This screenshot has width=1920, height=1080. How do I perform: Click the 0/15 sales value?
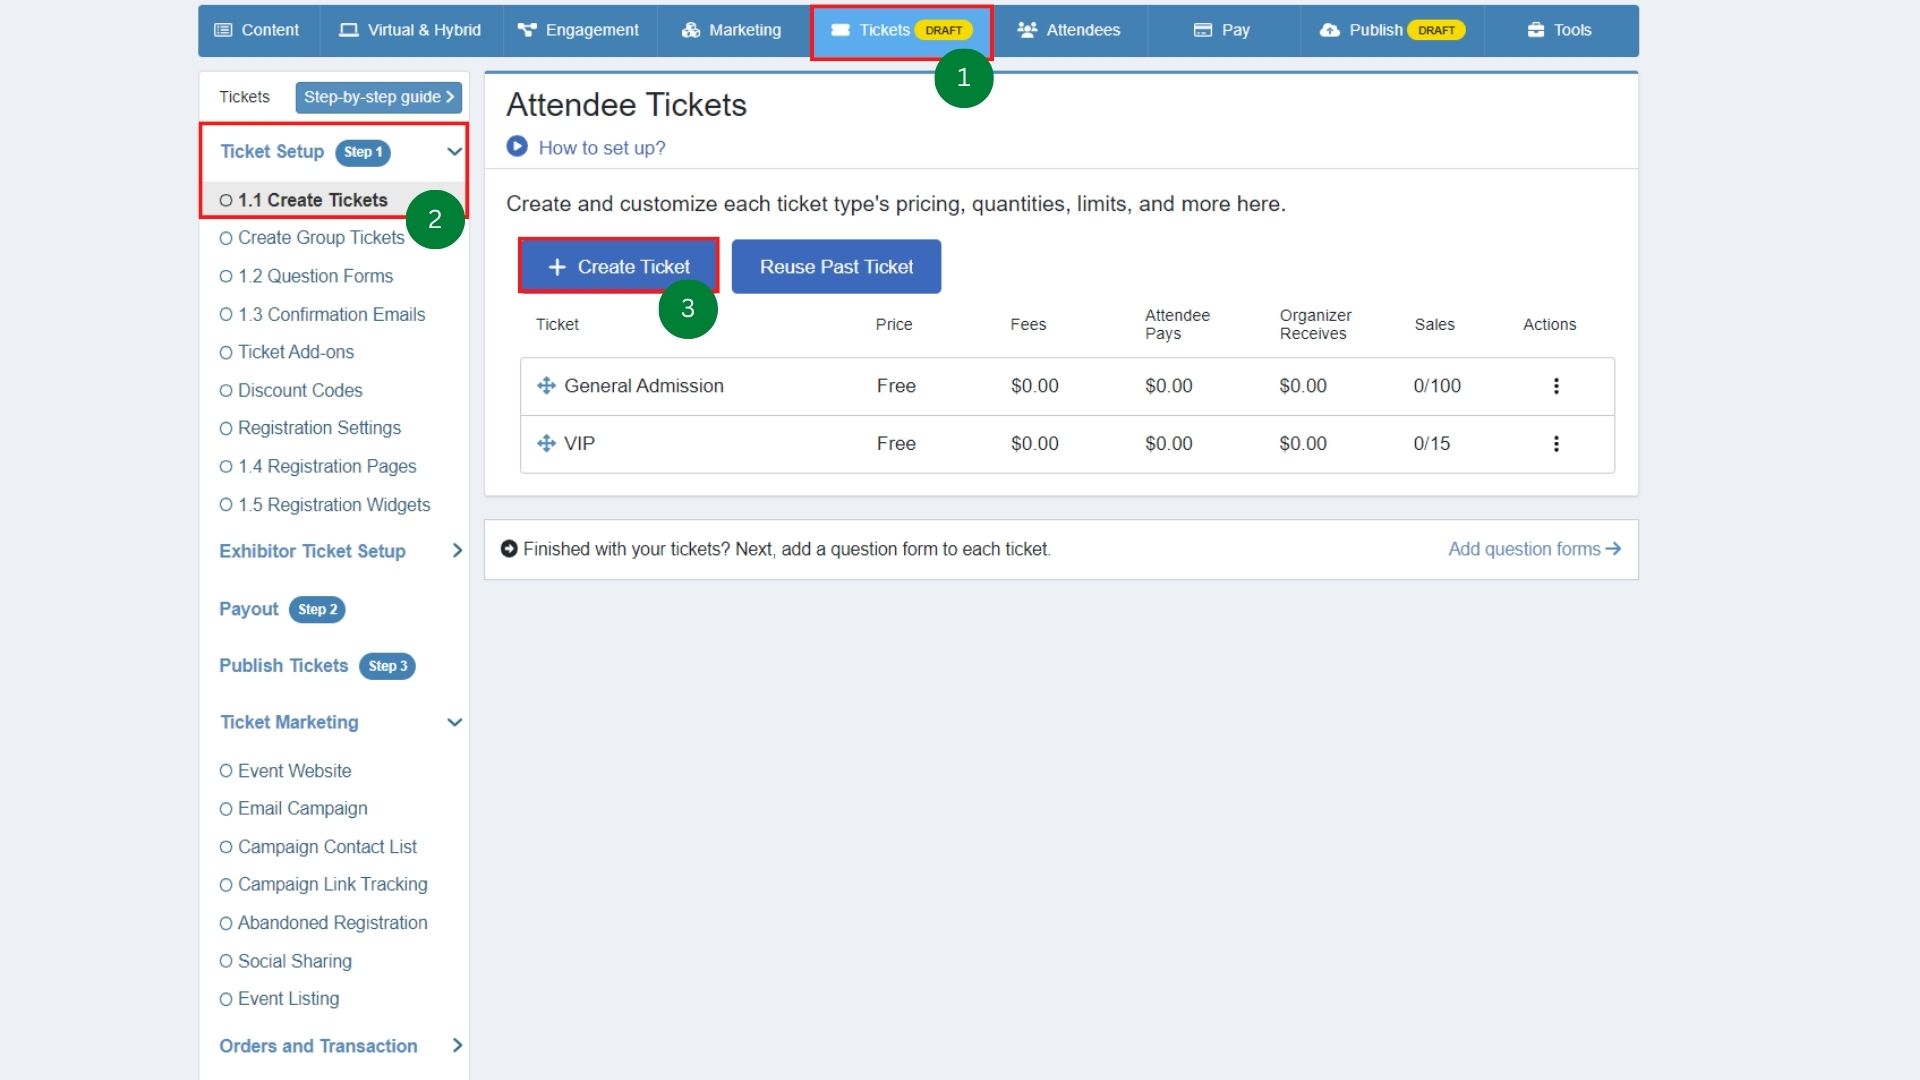(x=1431, y=444)
